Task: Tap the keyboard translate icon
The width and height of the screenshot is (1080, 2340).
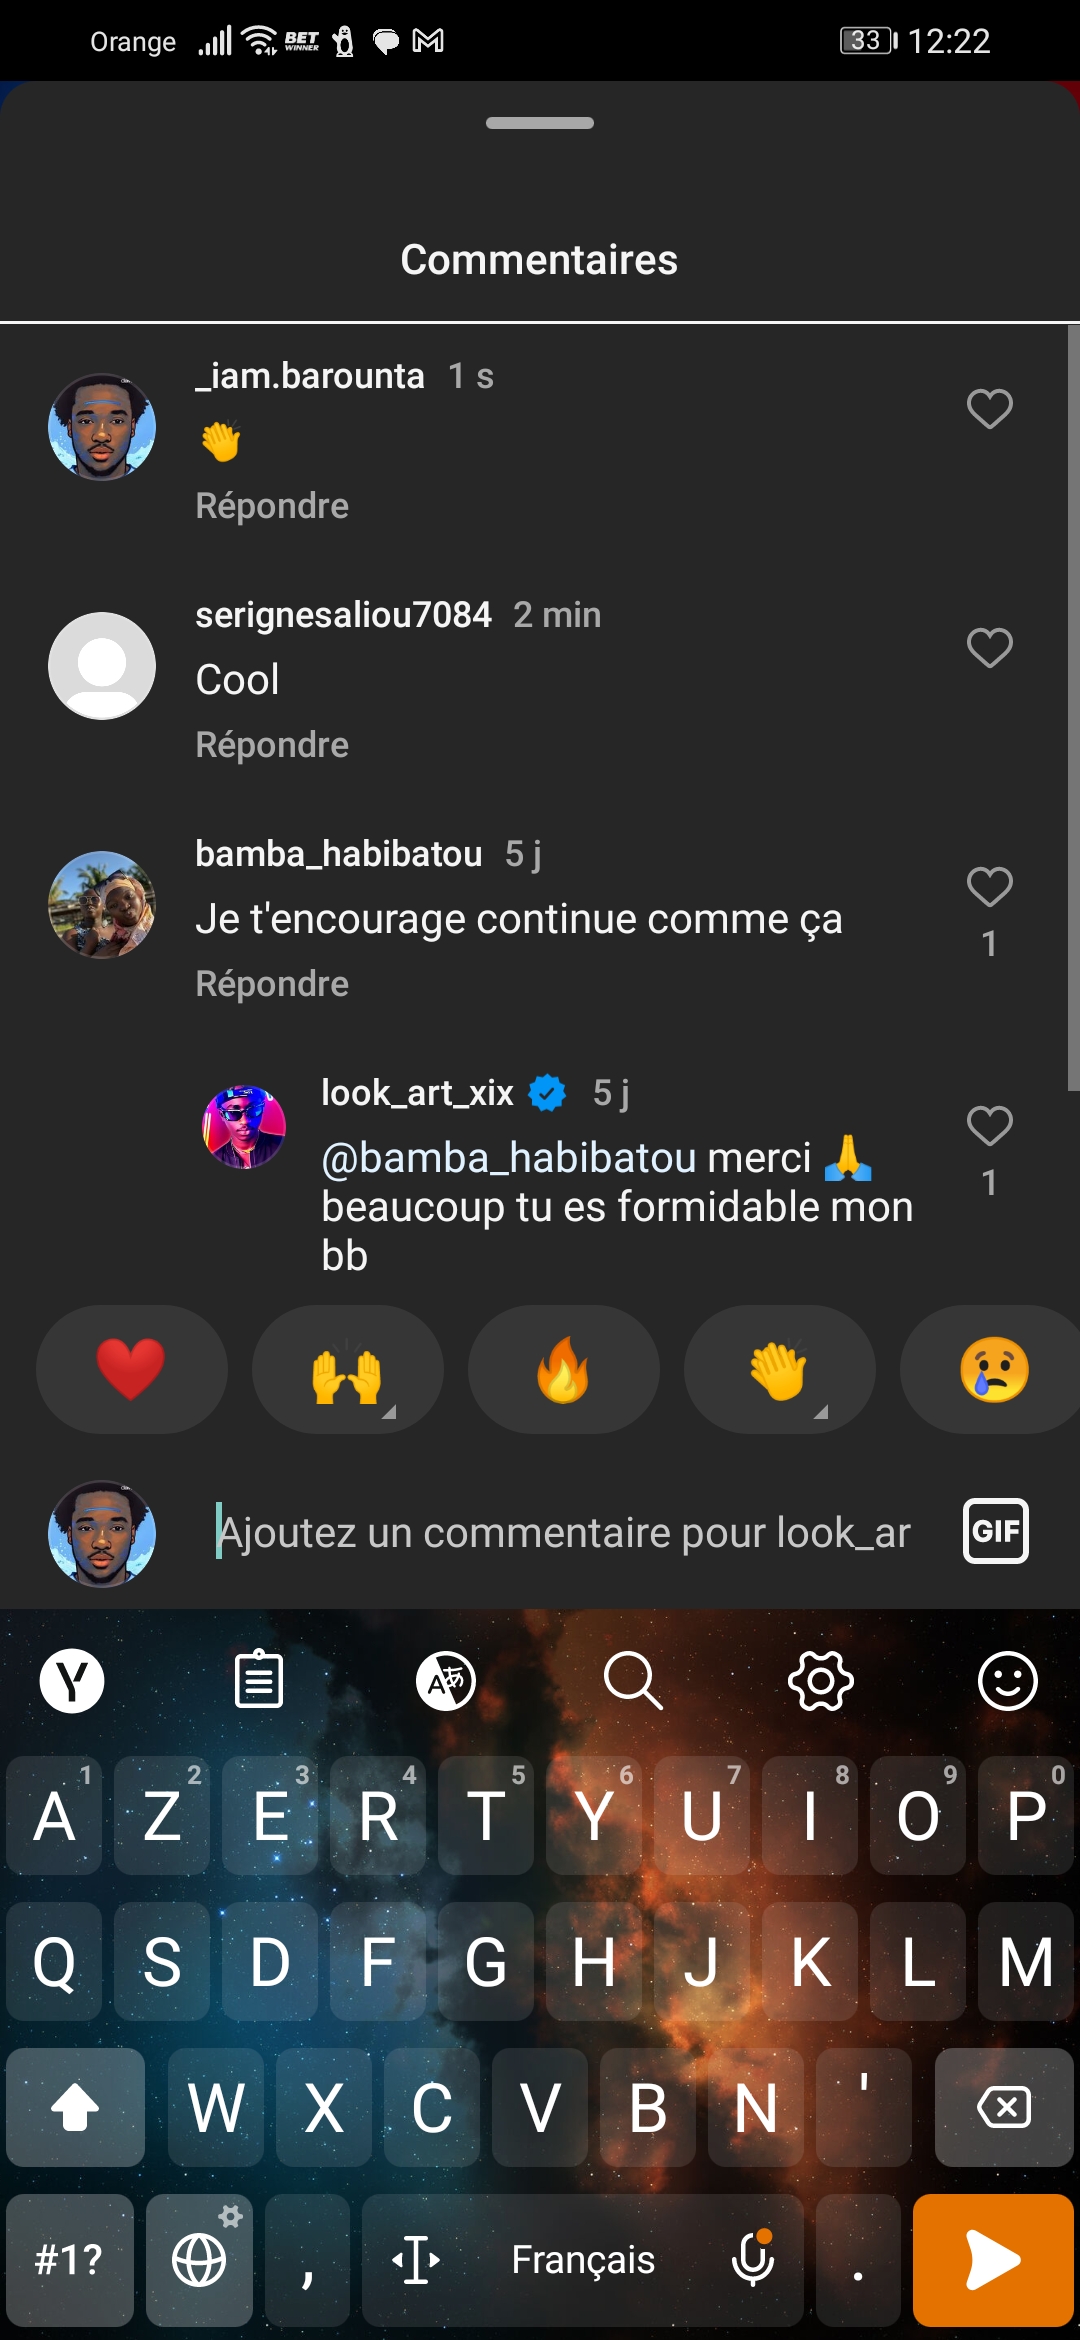Action: [446, 1680]
